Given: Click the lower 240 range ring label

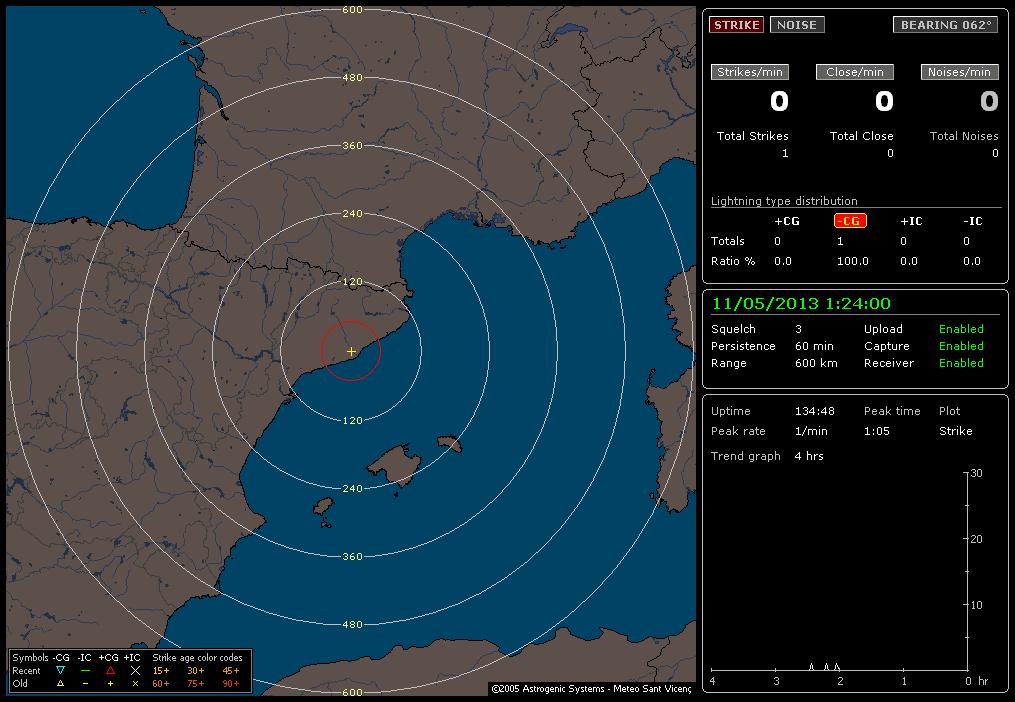Looking at the screenshot, I should [352, 488].
